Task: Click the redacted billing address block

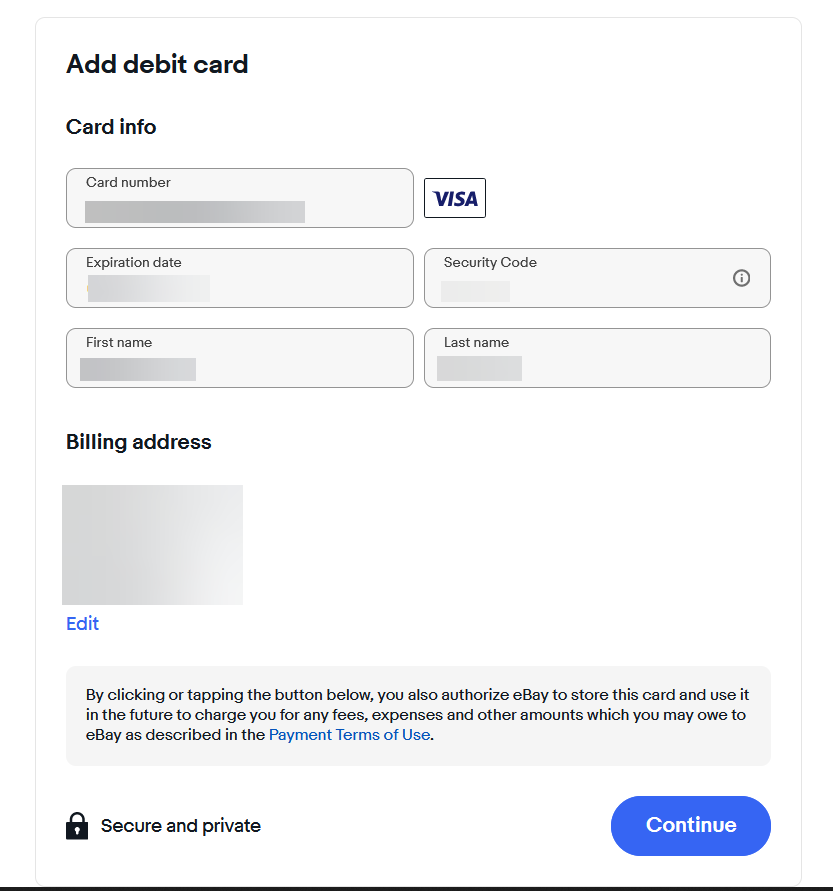Action: (152, 545)
